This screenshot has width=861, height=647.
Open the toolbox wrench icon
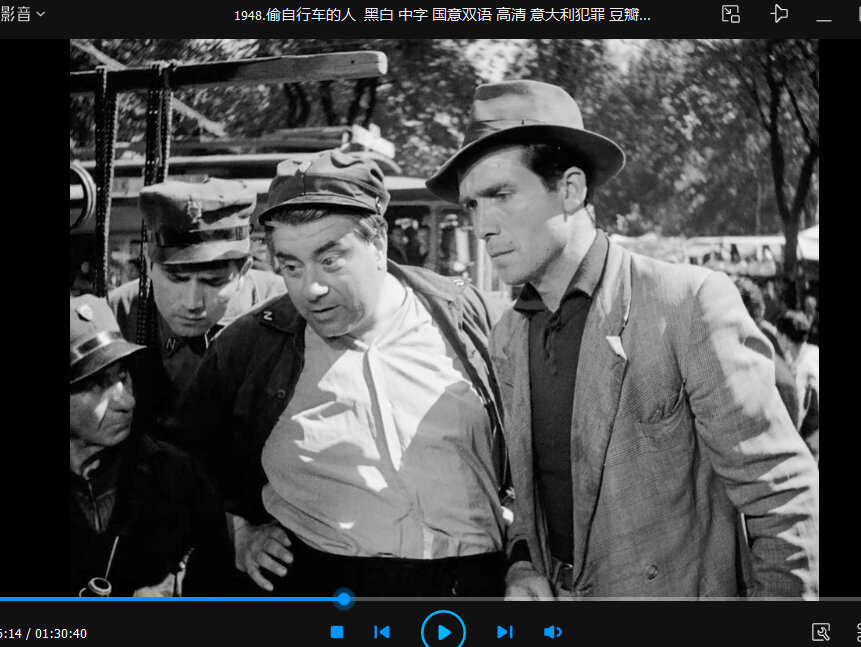click(x=820, y=632)
